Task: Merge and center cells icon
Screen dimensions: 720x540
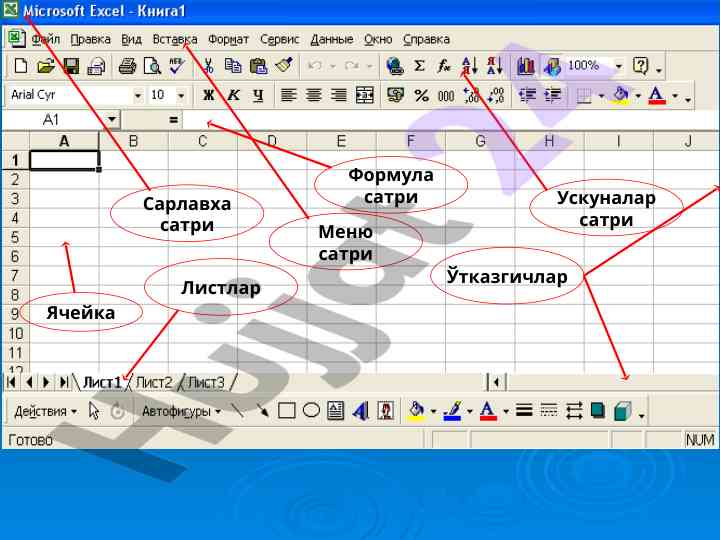Action: coord(365,95)
